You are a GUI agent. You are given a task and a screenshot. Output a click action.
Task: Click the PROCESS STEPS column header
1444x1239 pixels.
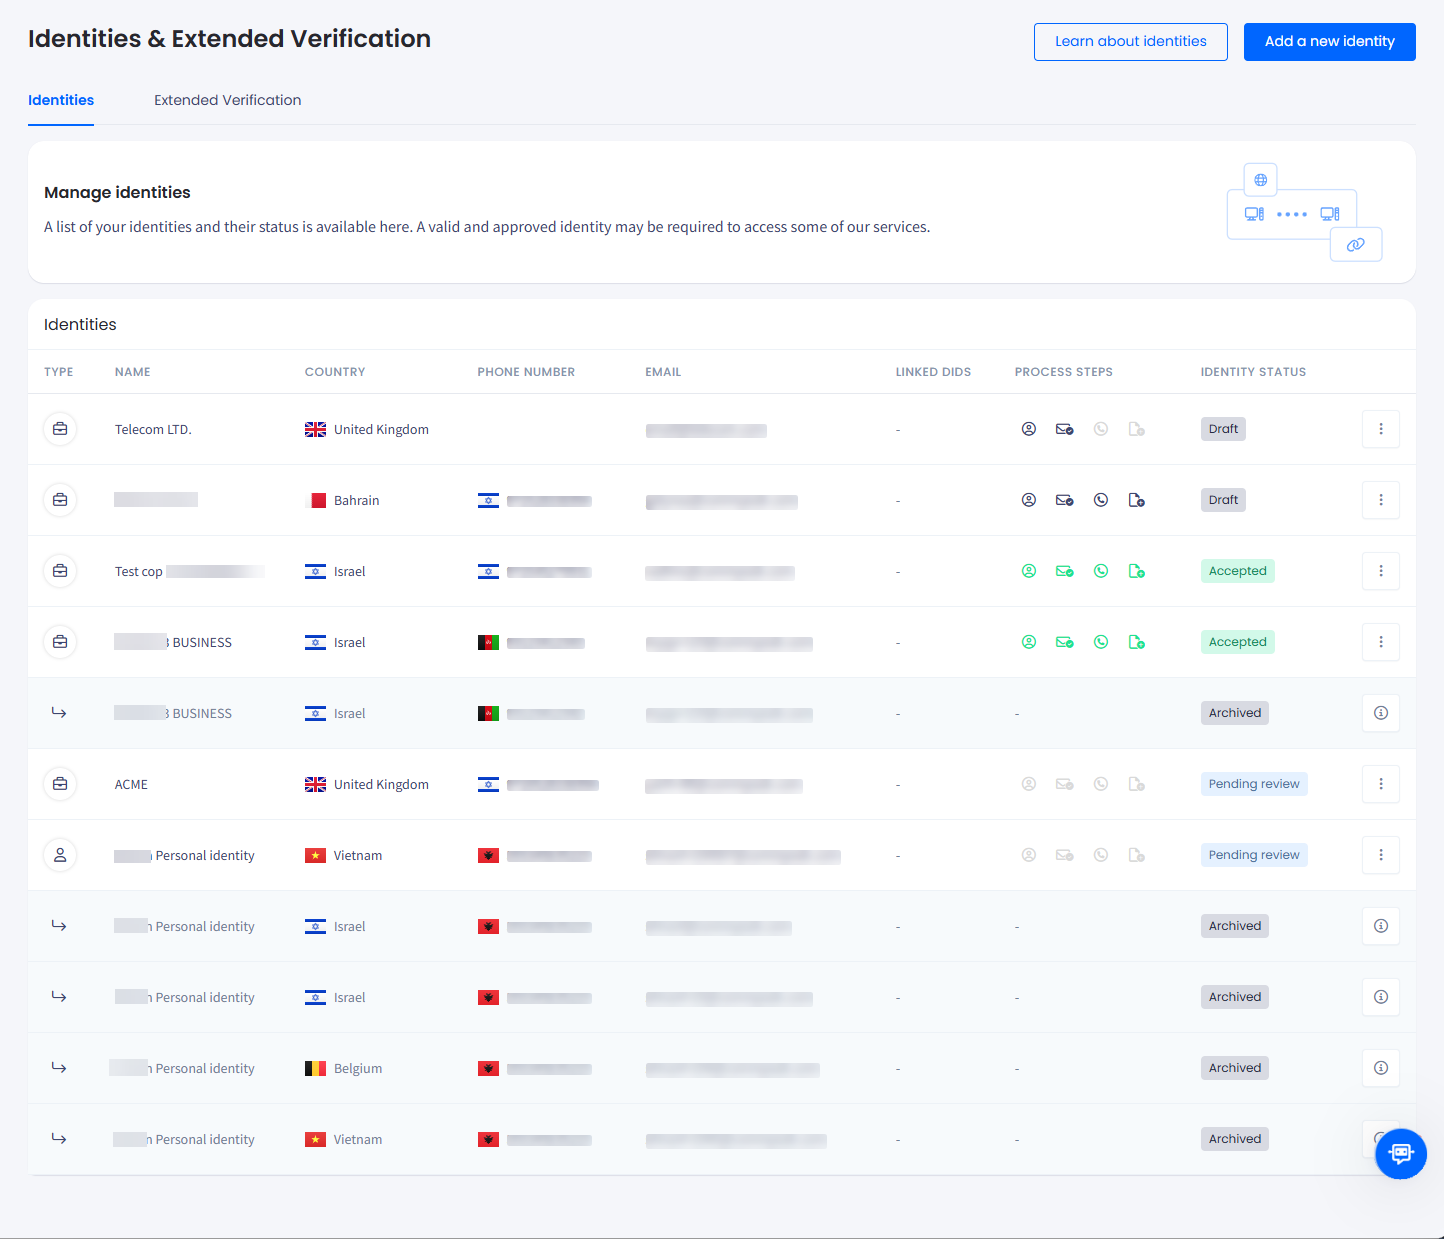[x=1064, y=372]
